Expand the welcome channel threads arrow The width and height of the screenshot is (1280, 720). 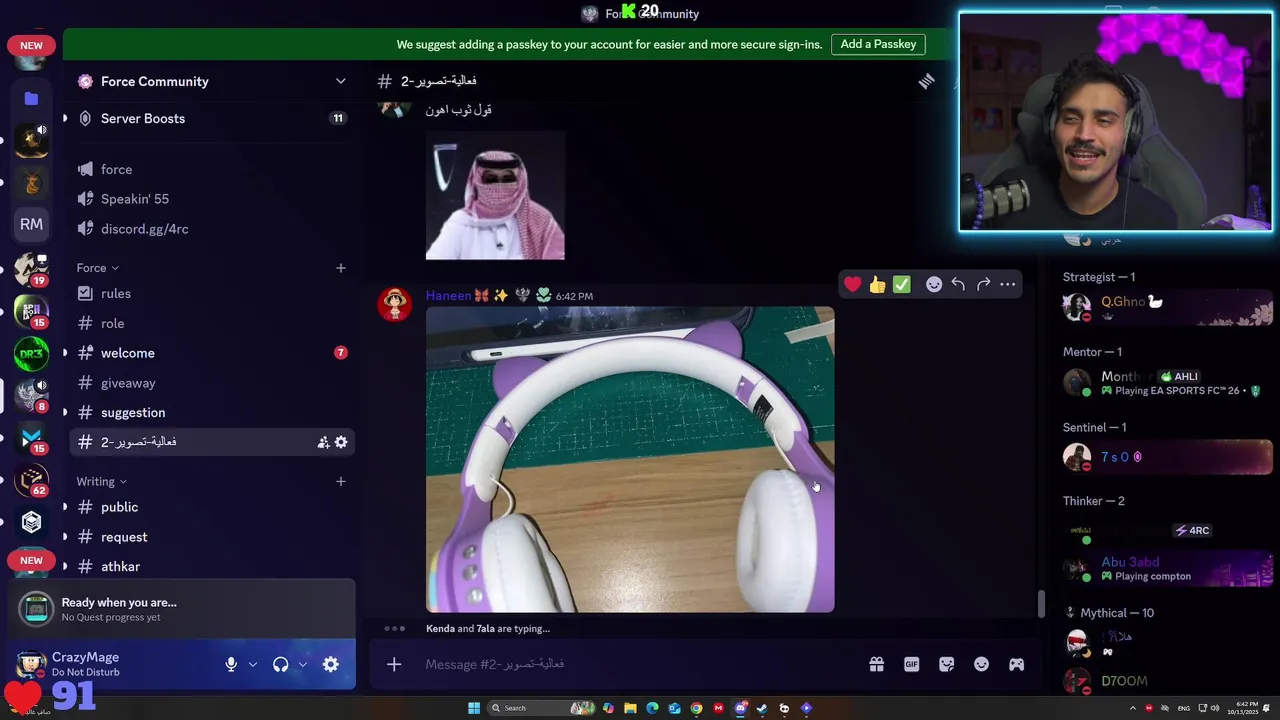[65, 353]
